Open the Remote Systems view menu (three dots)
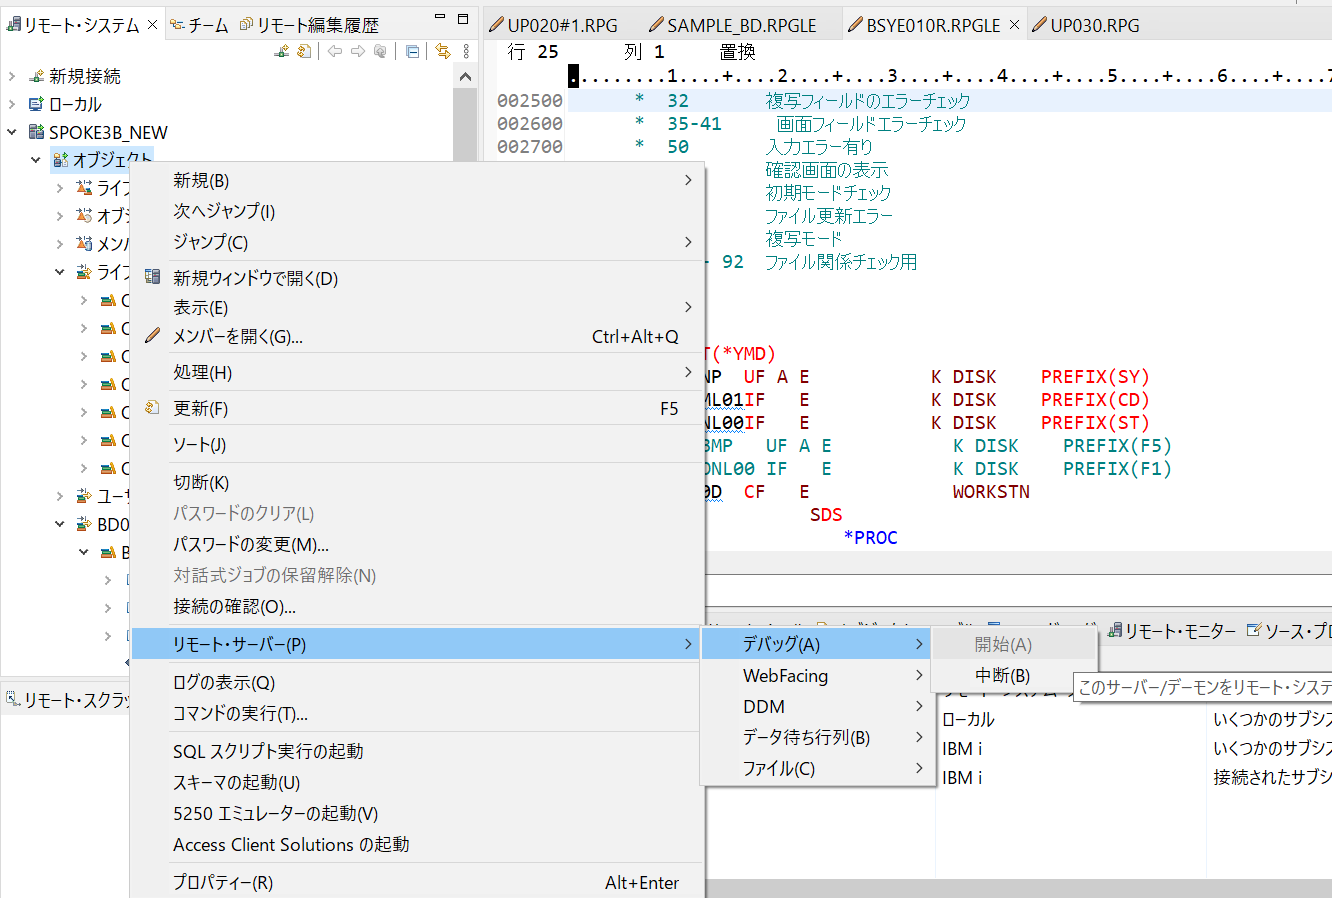Screen dimensions: 1332x898 point(466,51)
